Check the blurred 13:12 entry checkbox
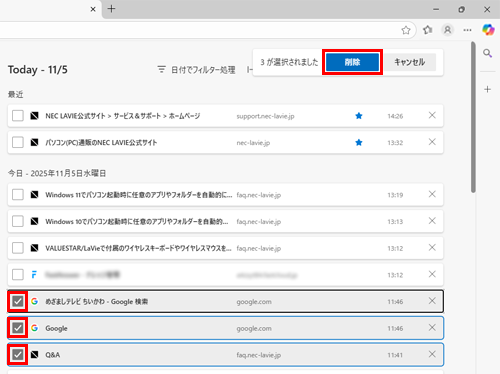The width and height of the screenshot is (500, 374). [x=18, y=275]
